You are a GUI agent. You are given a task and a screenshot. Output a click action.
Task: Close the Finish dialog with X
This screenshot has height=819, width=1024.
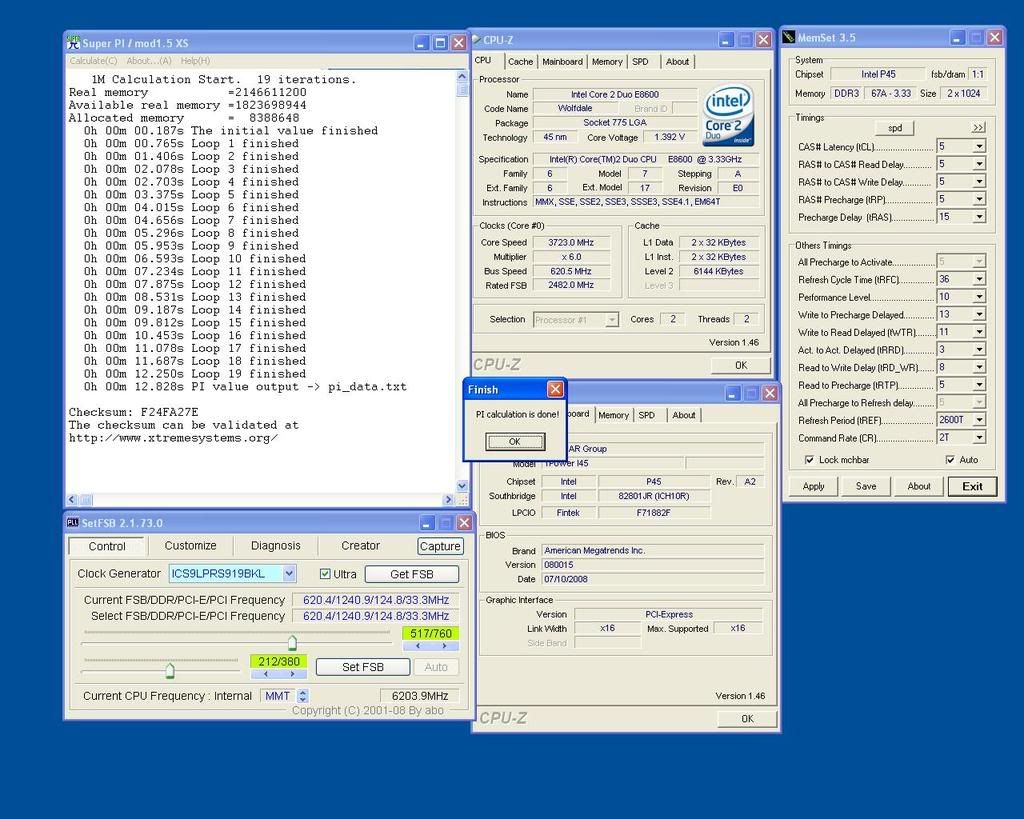(x=555, y=389)
